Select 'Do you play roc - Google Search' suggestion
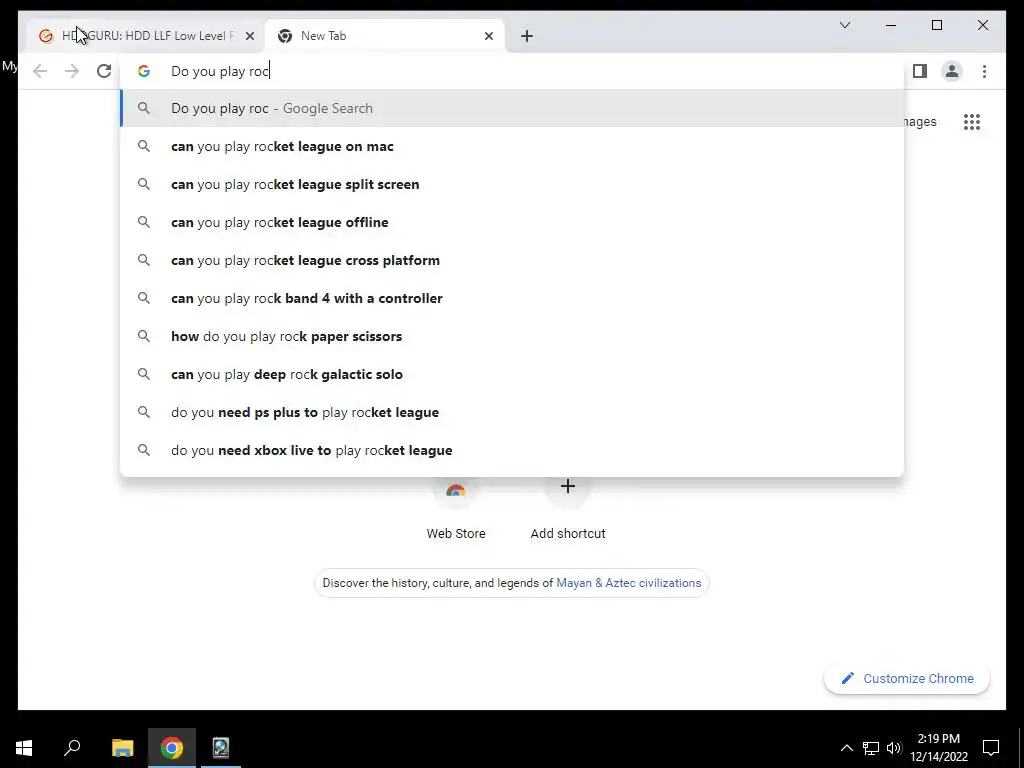Image resolution: width=1024 pixels, height=768 pixels. coord(512,108)
